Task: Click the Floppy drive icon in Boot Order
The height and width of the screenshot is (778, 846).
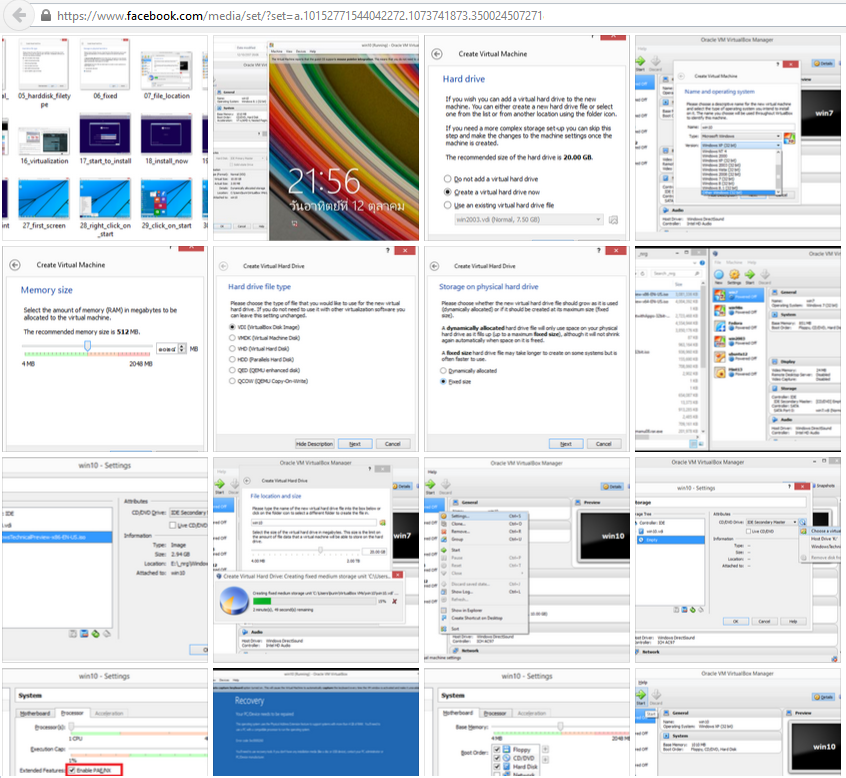Action: [507, 749]
